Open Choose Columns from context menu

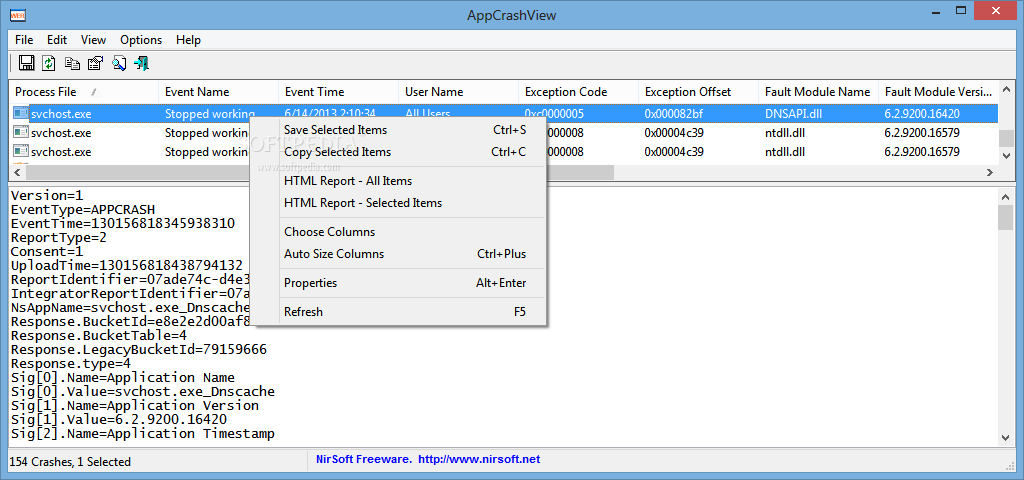398,232
